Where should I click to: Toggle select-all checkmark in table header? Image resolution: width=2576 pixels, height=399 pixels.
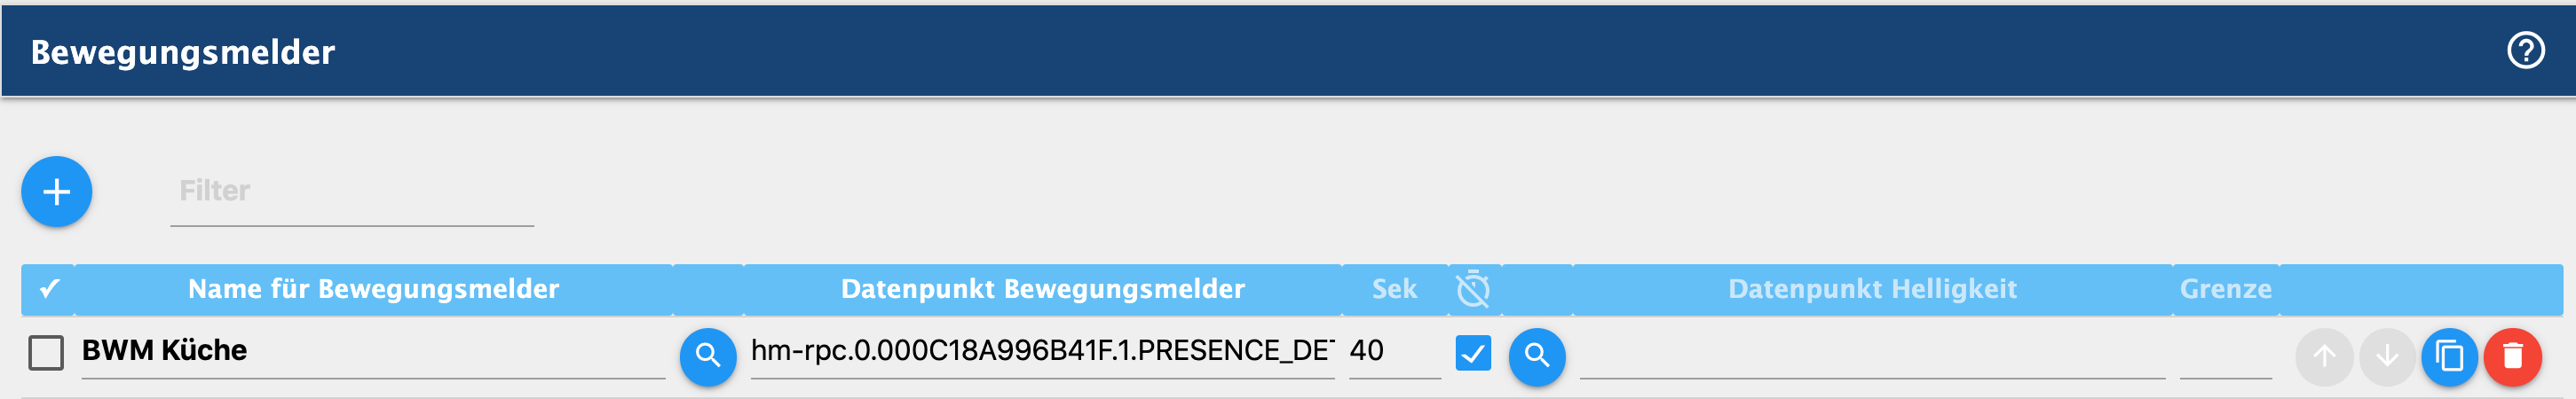49,289
